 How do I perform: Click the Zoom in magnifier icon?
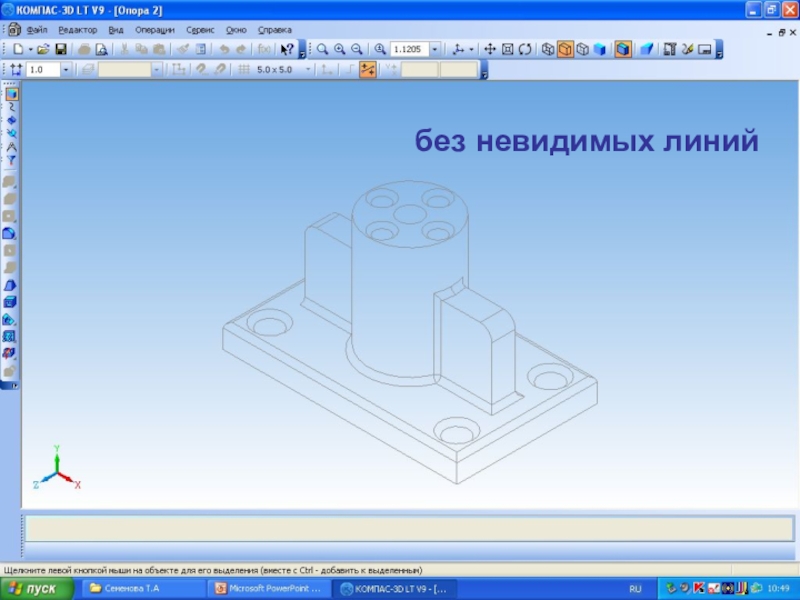pyautogui.click(x=339, y=49)
